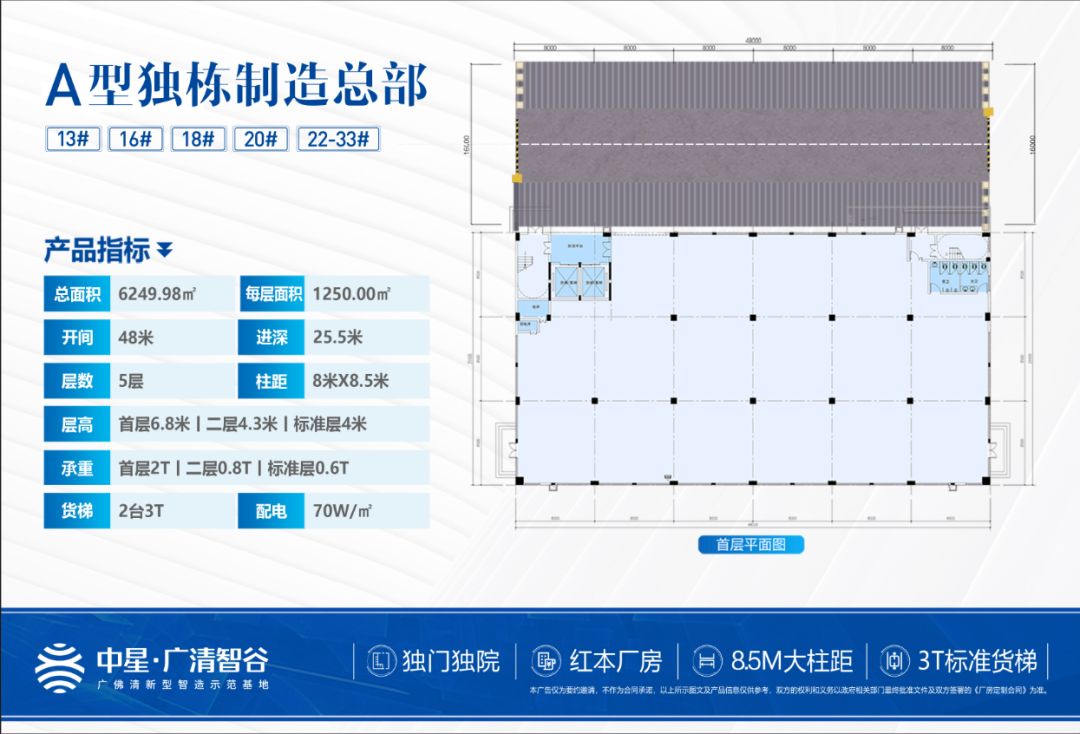This screenshot has height=734, width=1080.
Task: Click the 红本厂房 feature icon
Action: tap(546, 661)
